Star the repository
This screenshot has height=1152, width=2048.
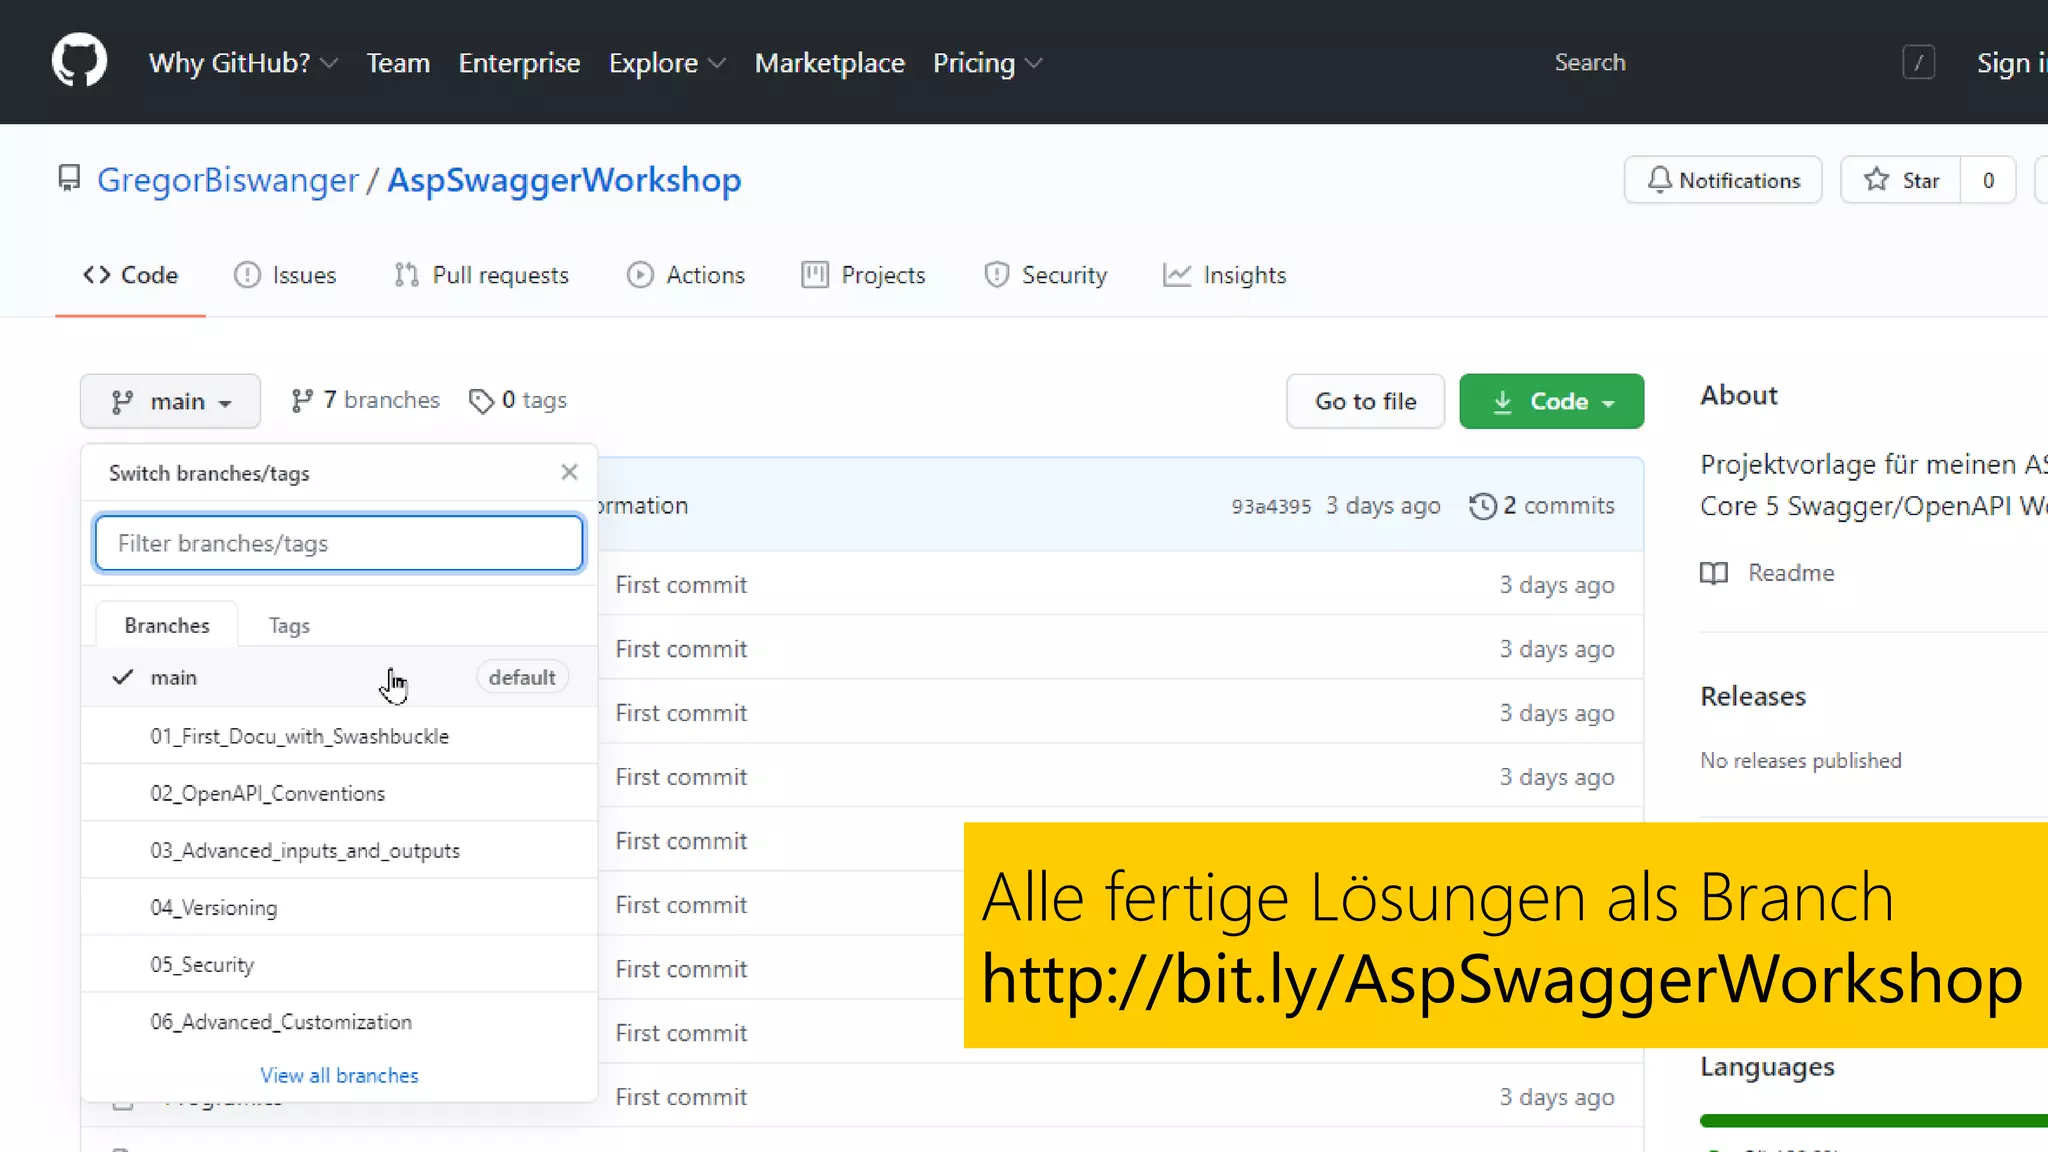[x=1900, y=180]
